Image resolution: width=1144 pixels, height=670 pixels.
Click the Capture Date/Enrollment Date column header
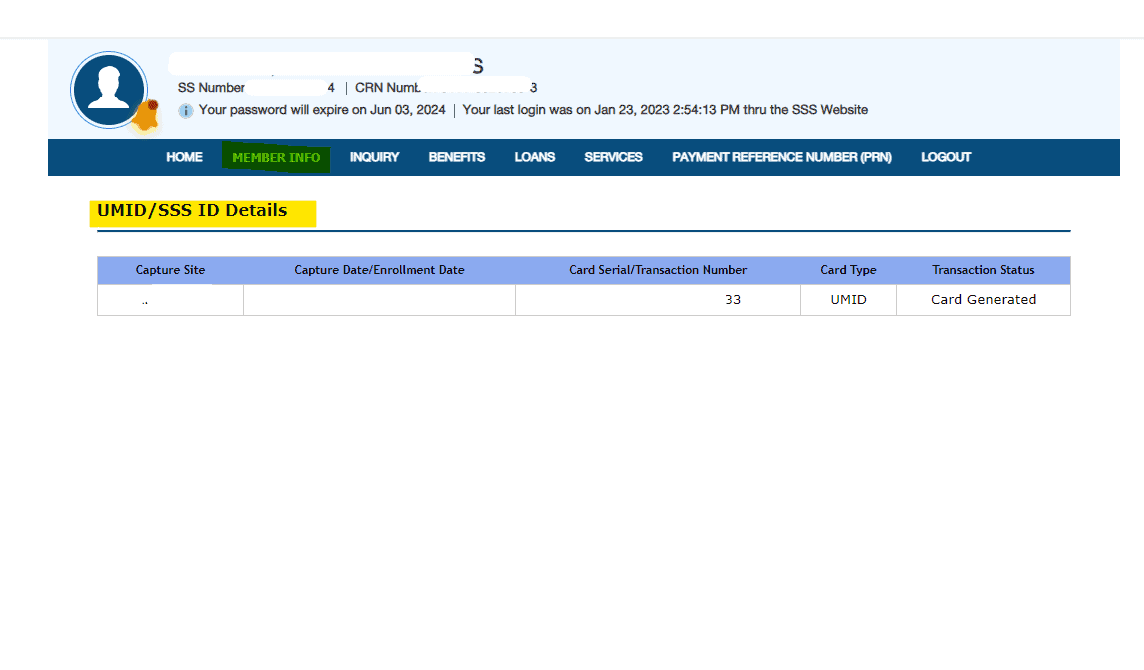pyautogui.click(x=379, y=270)
